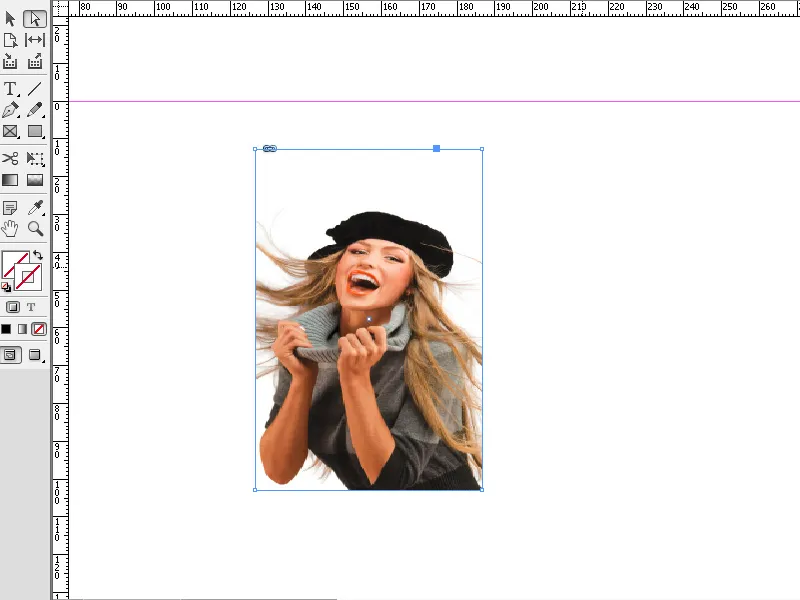Select the Eyedropper tool
This screenshot has height=600, width=800.
pyautogui.click(x=34, y=209)
